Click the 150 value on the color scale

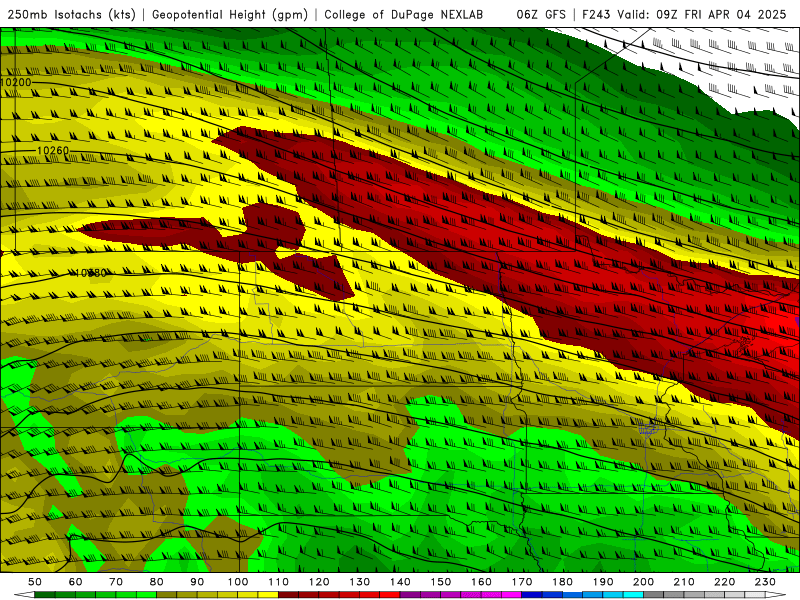tap(441, 582)
